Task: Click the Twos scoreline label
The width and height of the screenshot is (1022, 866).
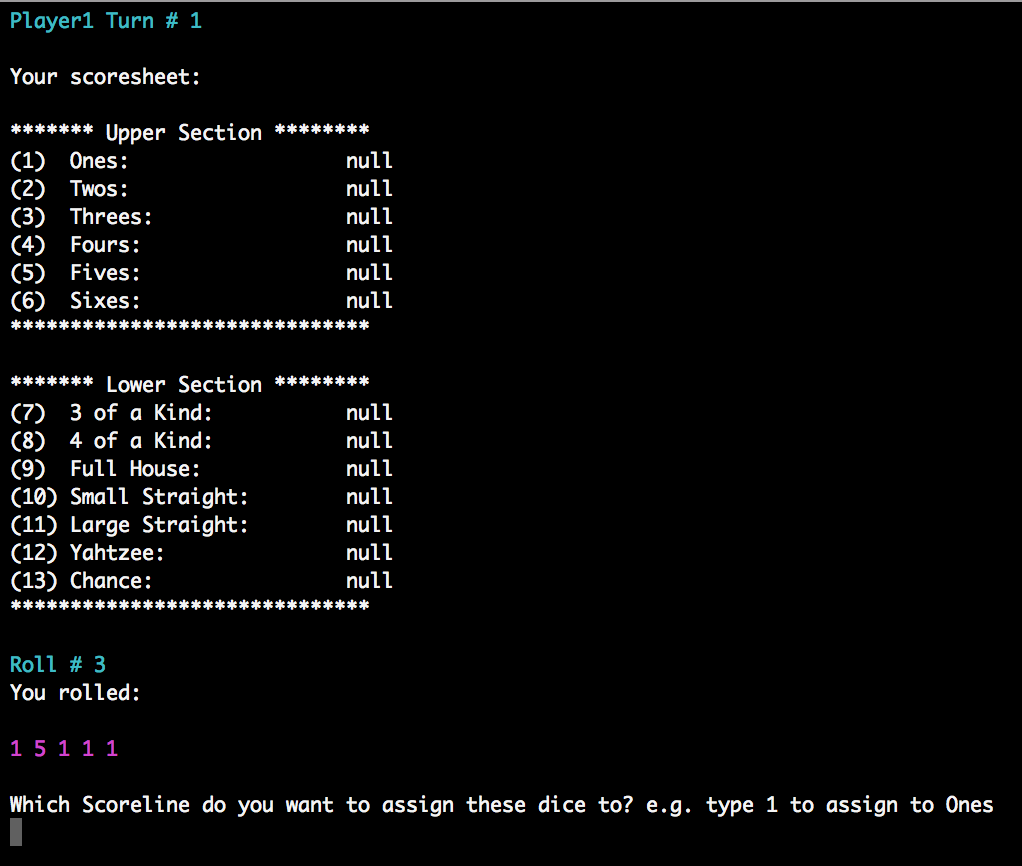Action: pyautogui.click(x=99, y=188)
